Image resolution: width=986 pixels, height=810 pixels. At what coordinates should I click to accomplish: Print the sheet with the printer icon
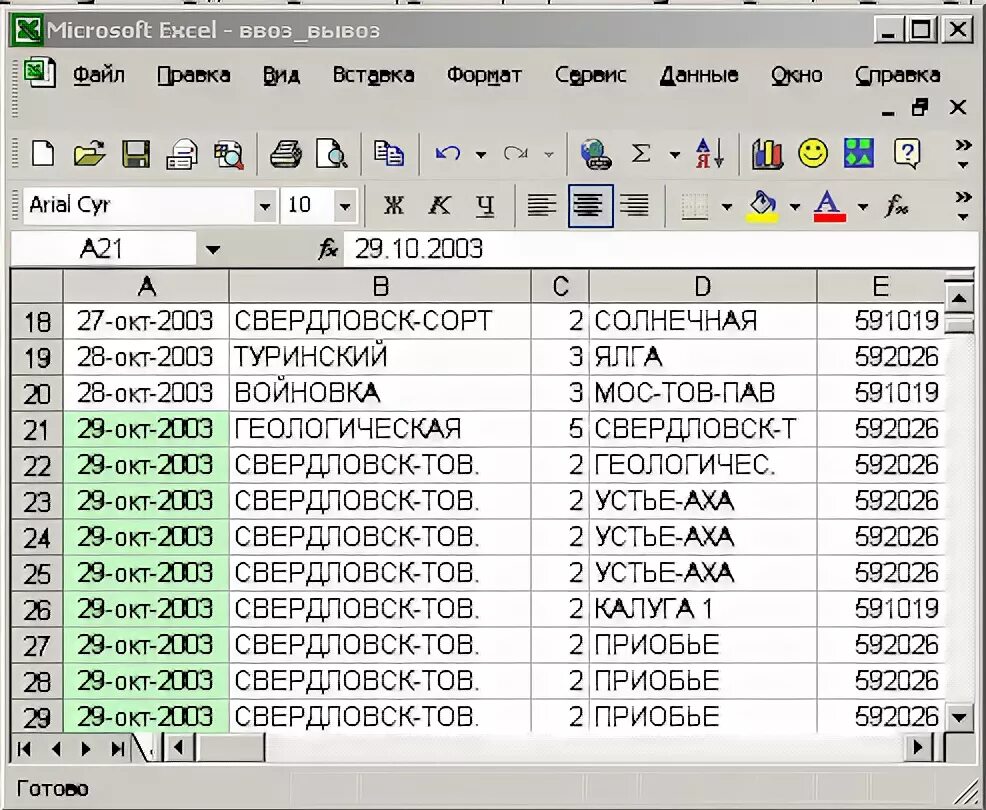285,153
